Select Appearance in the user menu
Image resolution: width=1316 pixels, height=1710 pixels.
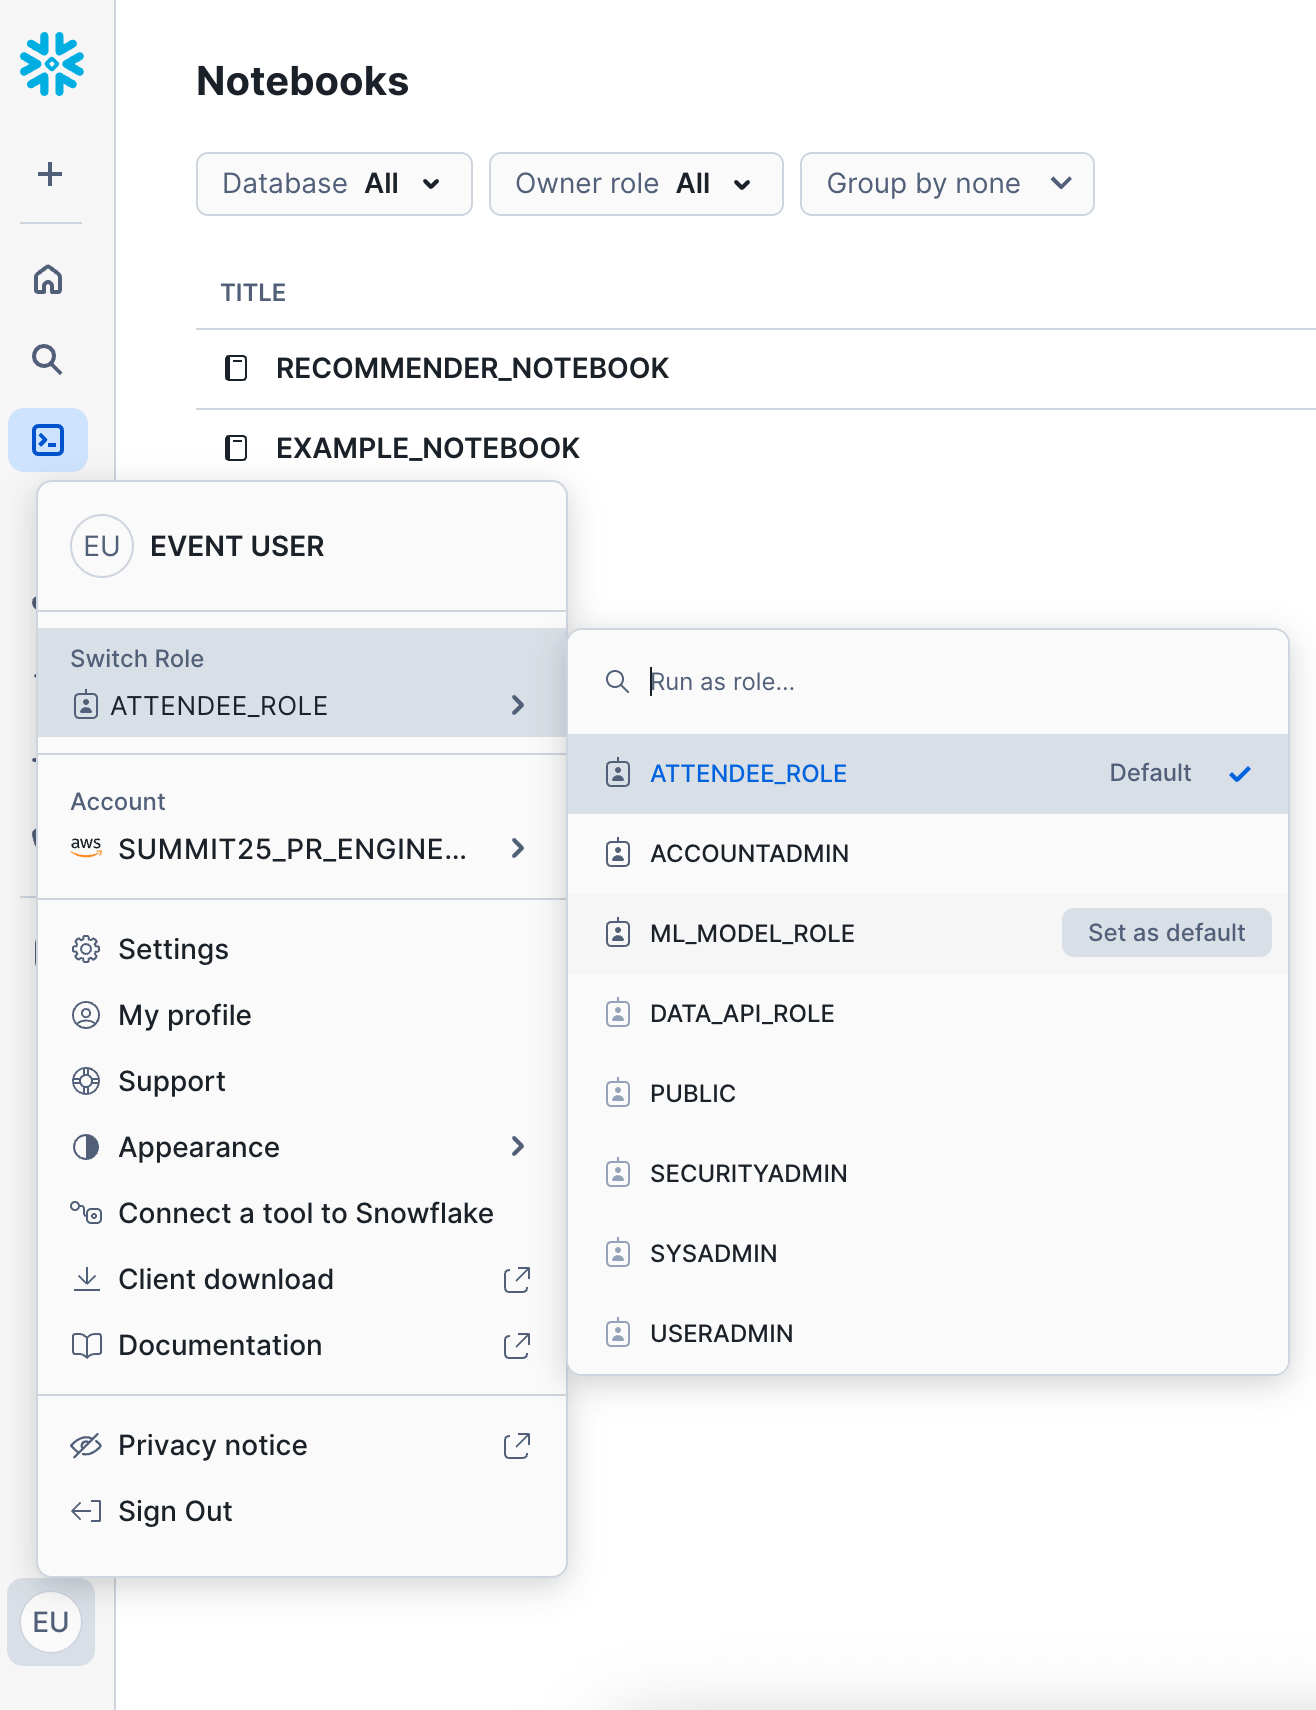302,1147
